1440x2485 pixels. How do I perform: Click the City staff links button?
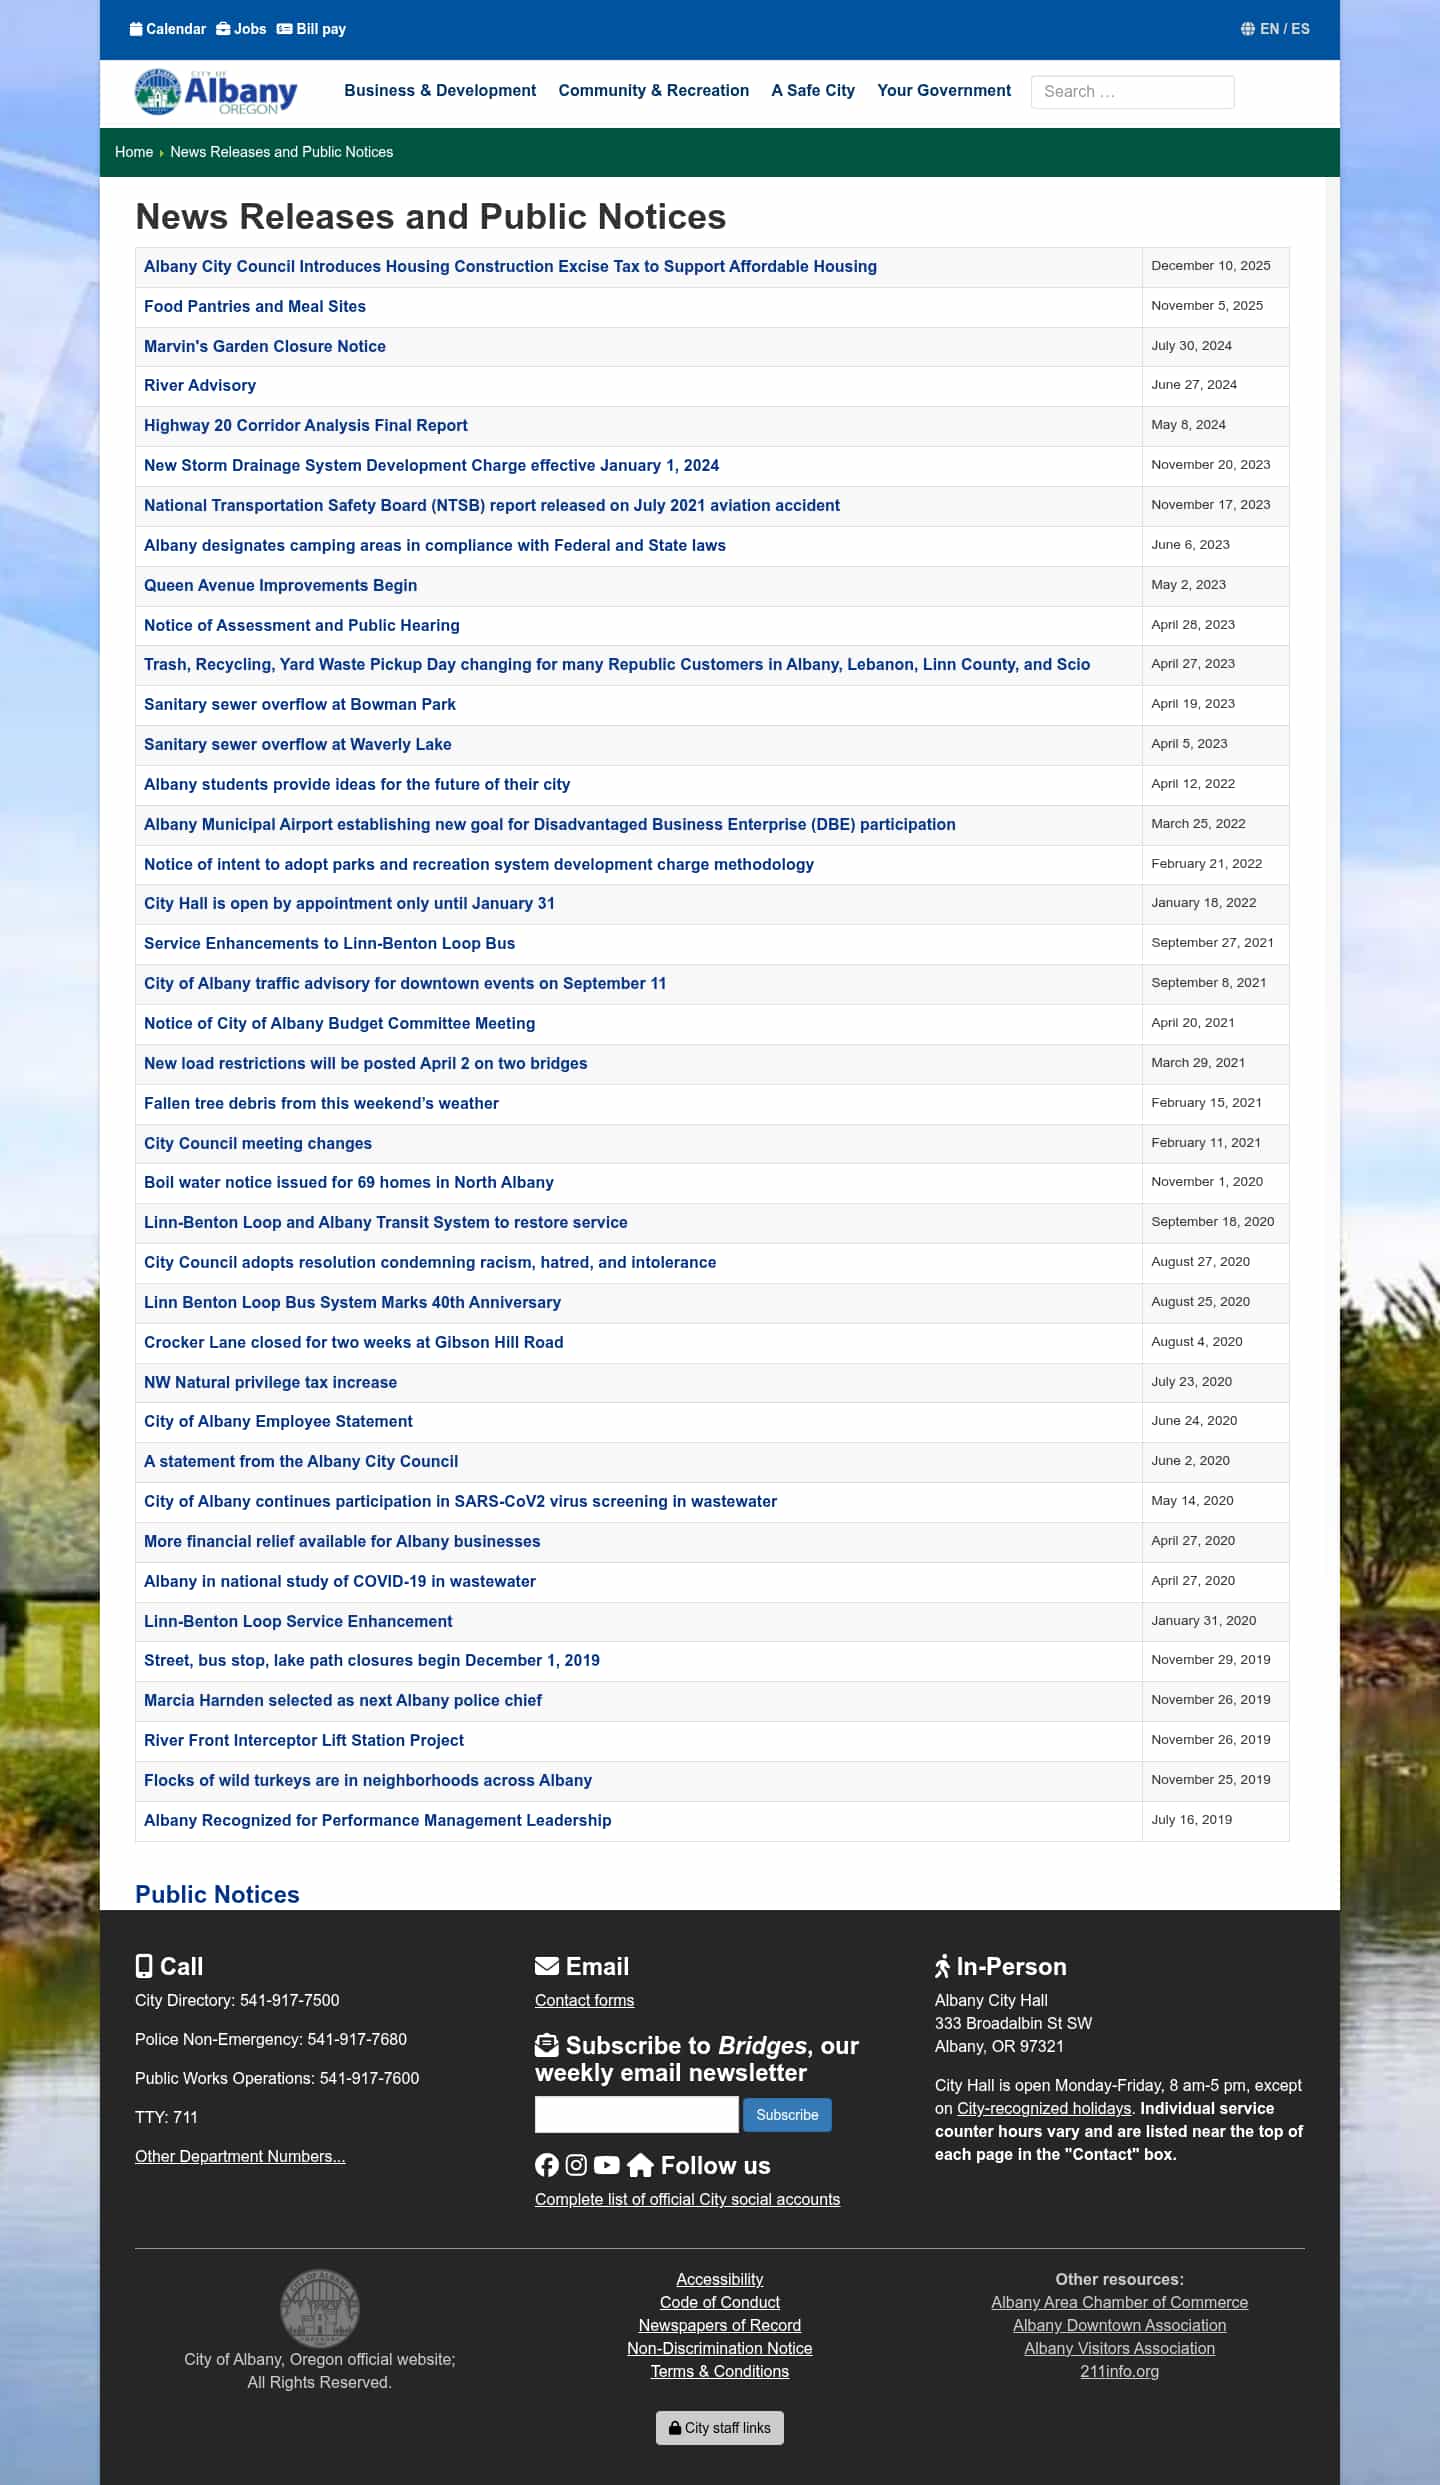tap(720, 2428)
